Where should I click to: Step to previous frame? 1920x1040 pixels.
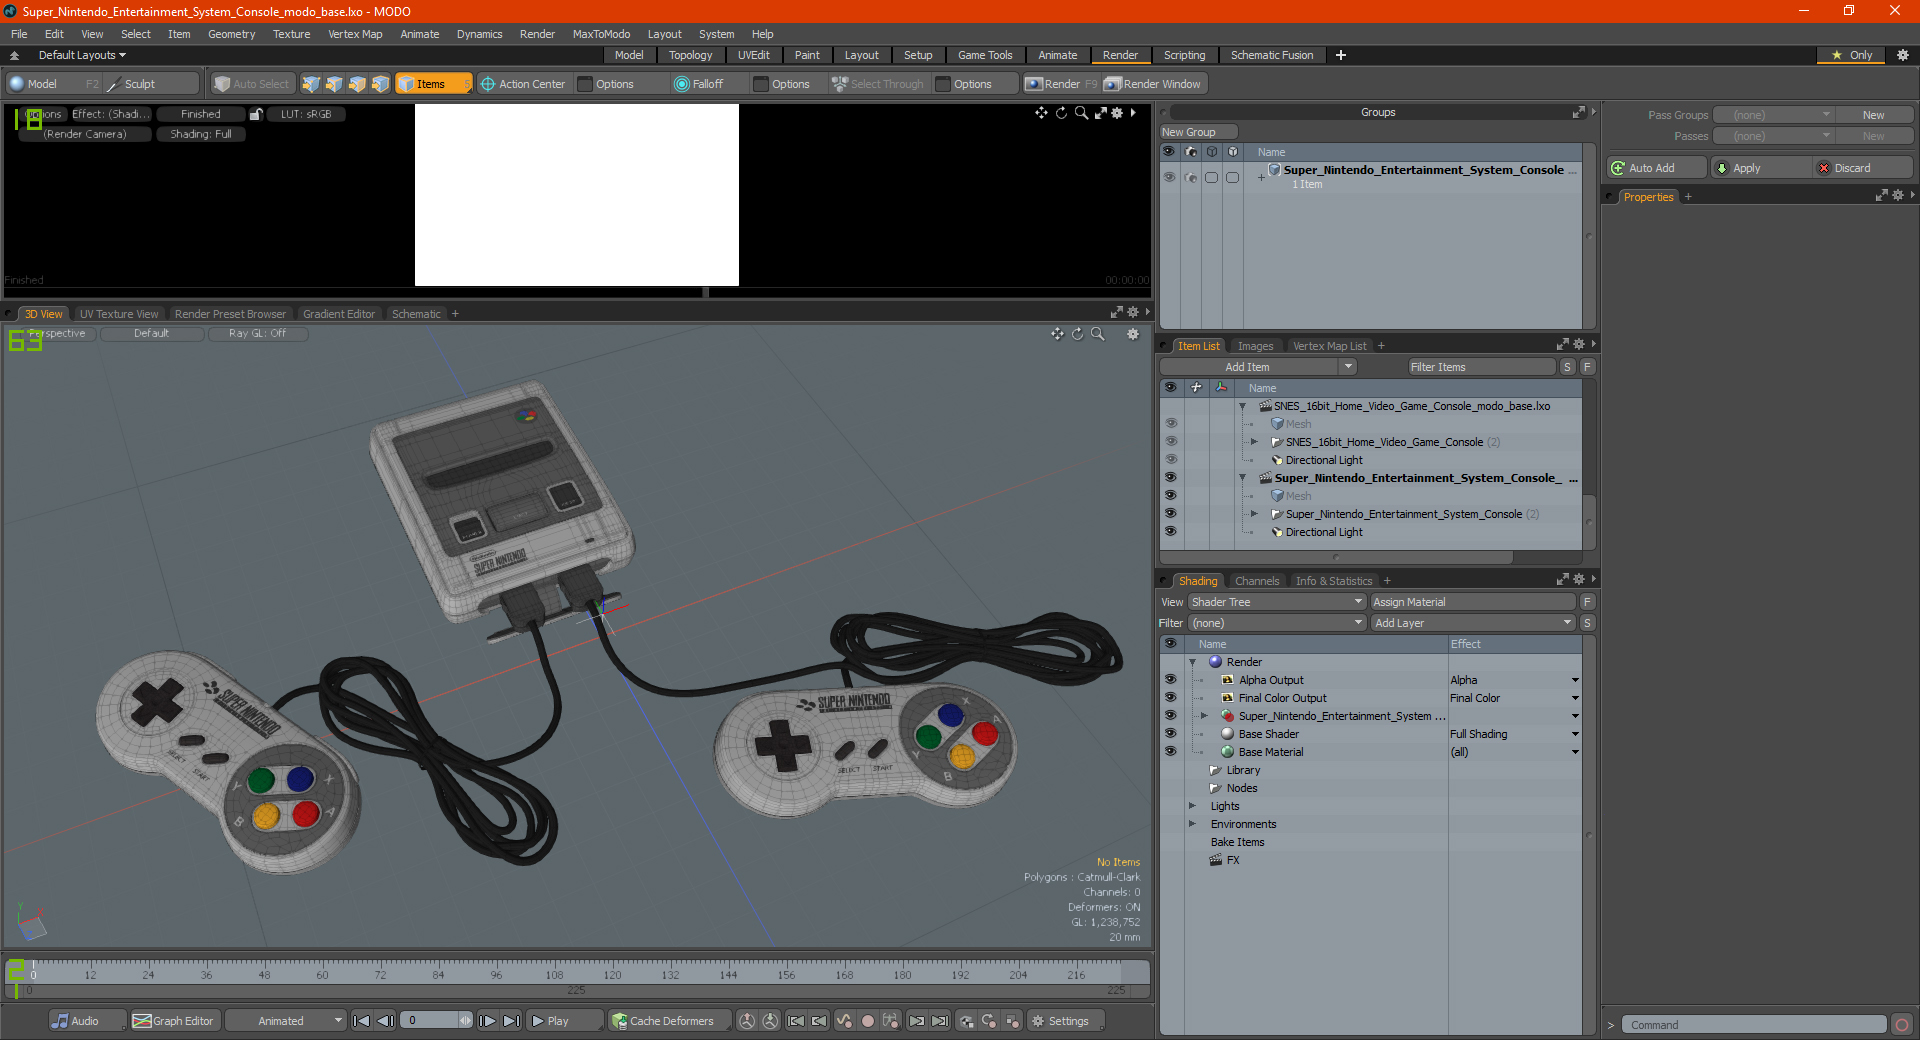(x=385, y=1021)
